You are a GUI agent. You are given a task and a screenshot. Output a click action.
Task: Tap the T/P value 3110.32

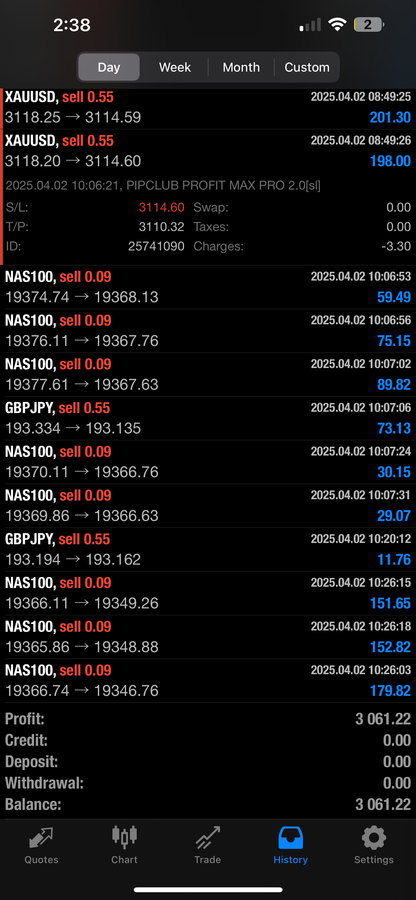coord(161,227)
